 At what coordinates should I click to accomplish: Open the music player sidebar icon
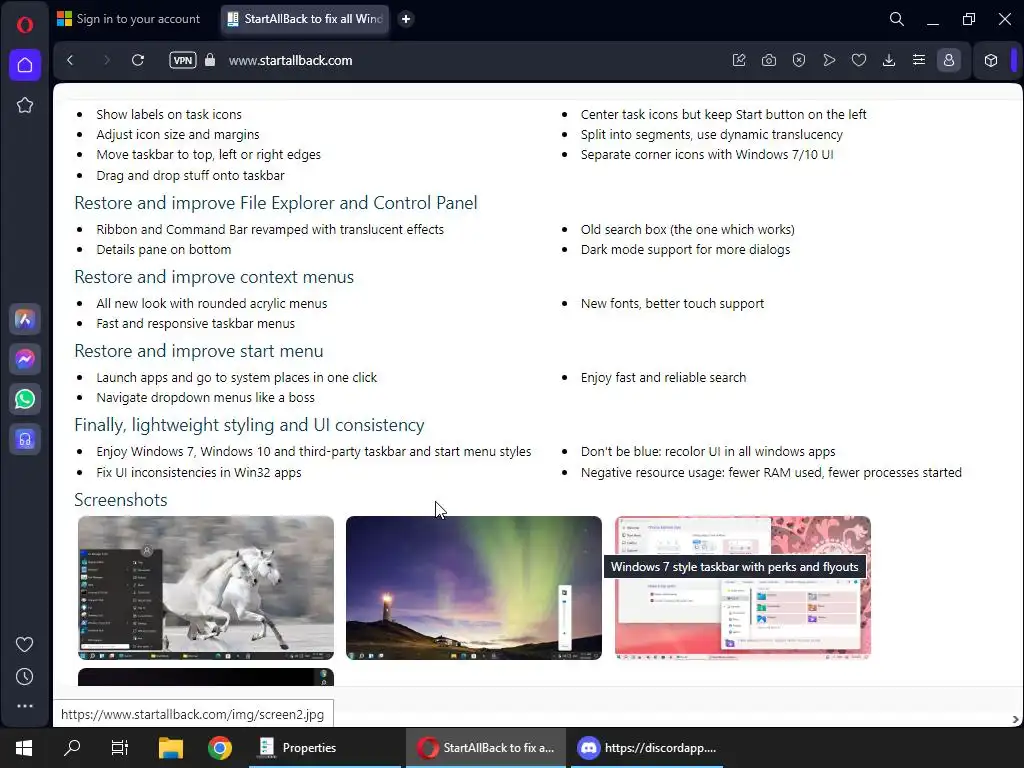[x=25, y=440]
